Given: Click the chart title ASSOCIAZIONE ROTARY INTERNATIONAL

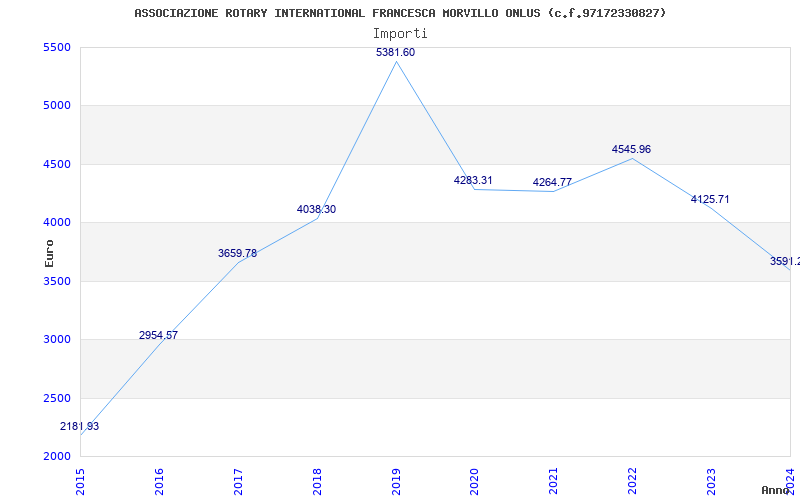Looking at the screenshot, I should pyautogui.click(x=400, y=13).
